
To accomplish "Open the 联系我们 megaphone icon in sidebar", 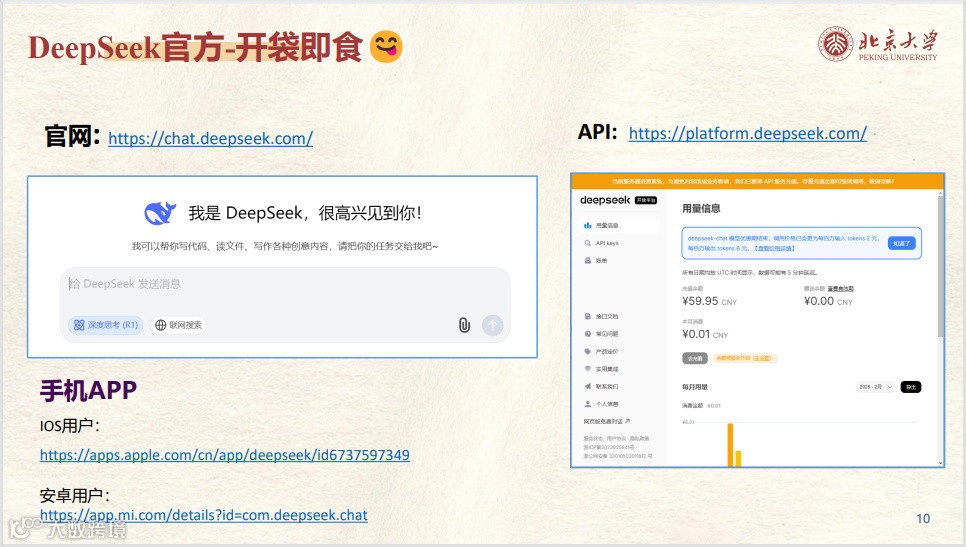I will 588,386.
